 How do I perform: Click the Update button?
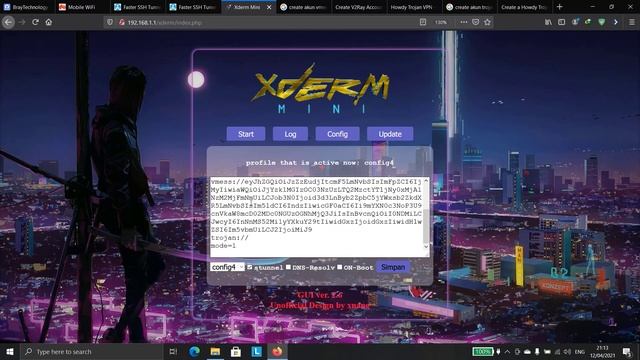pos(390,134)
